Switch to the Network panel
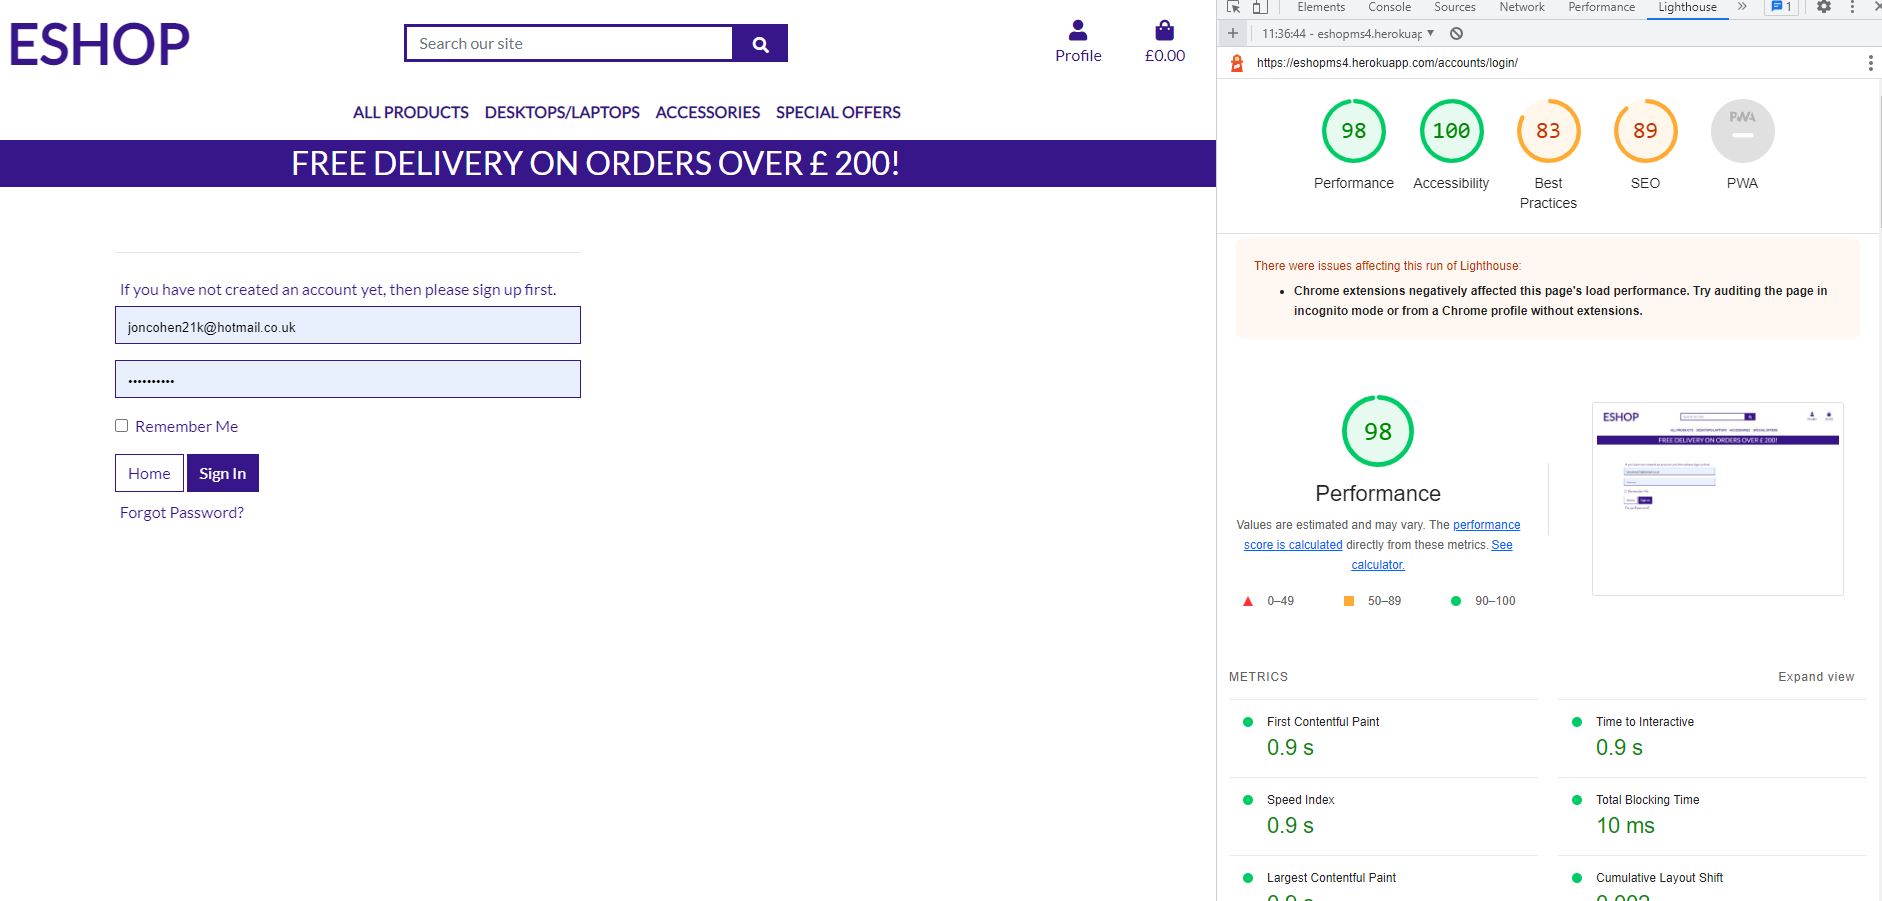The image size is (1882, 901). click(x=1521, y=6)
